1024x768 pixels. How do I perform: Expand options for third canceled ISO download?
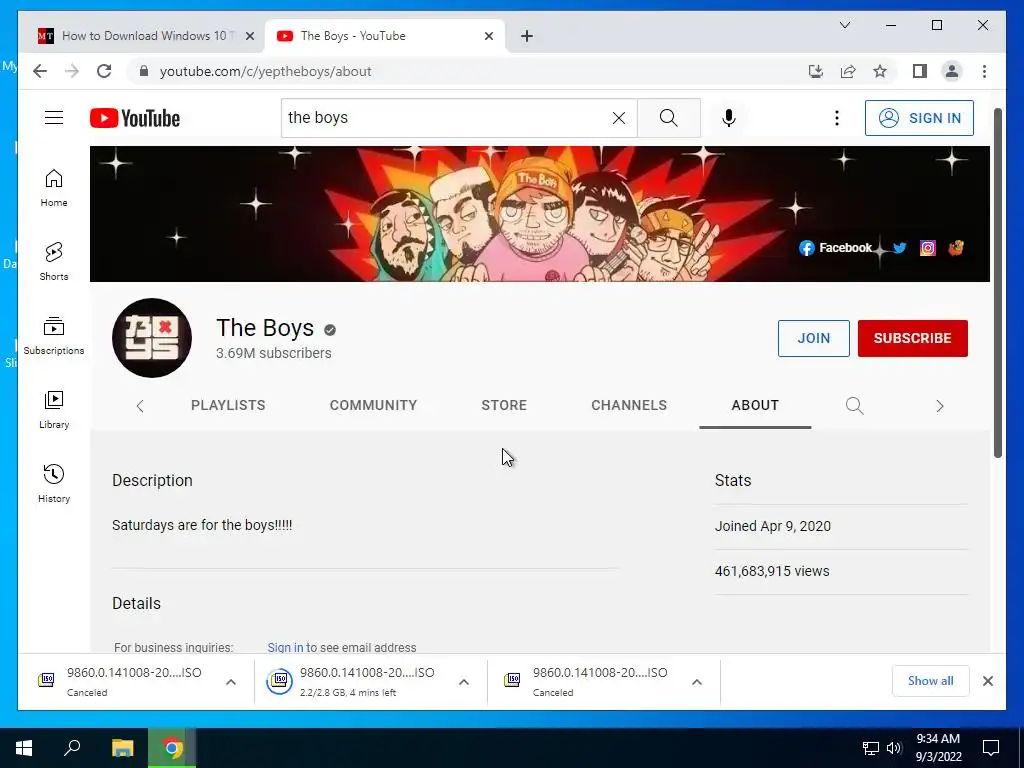point(697,682)
